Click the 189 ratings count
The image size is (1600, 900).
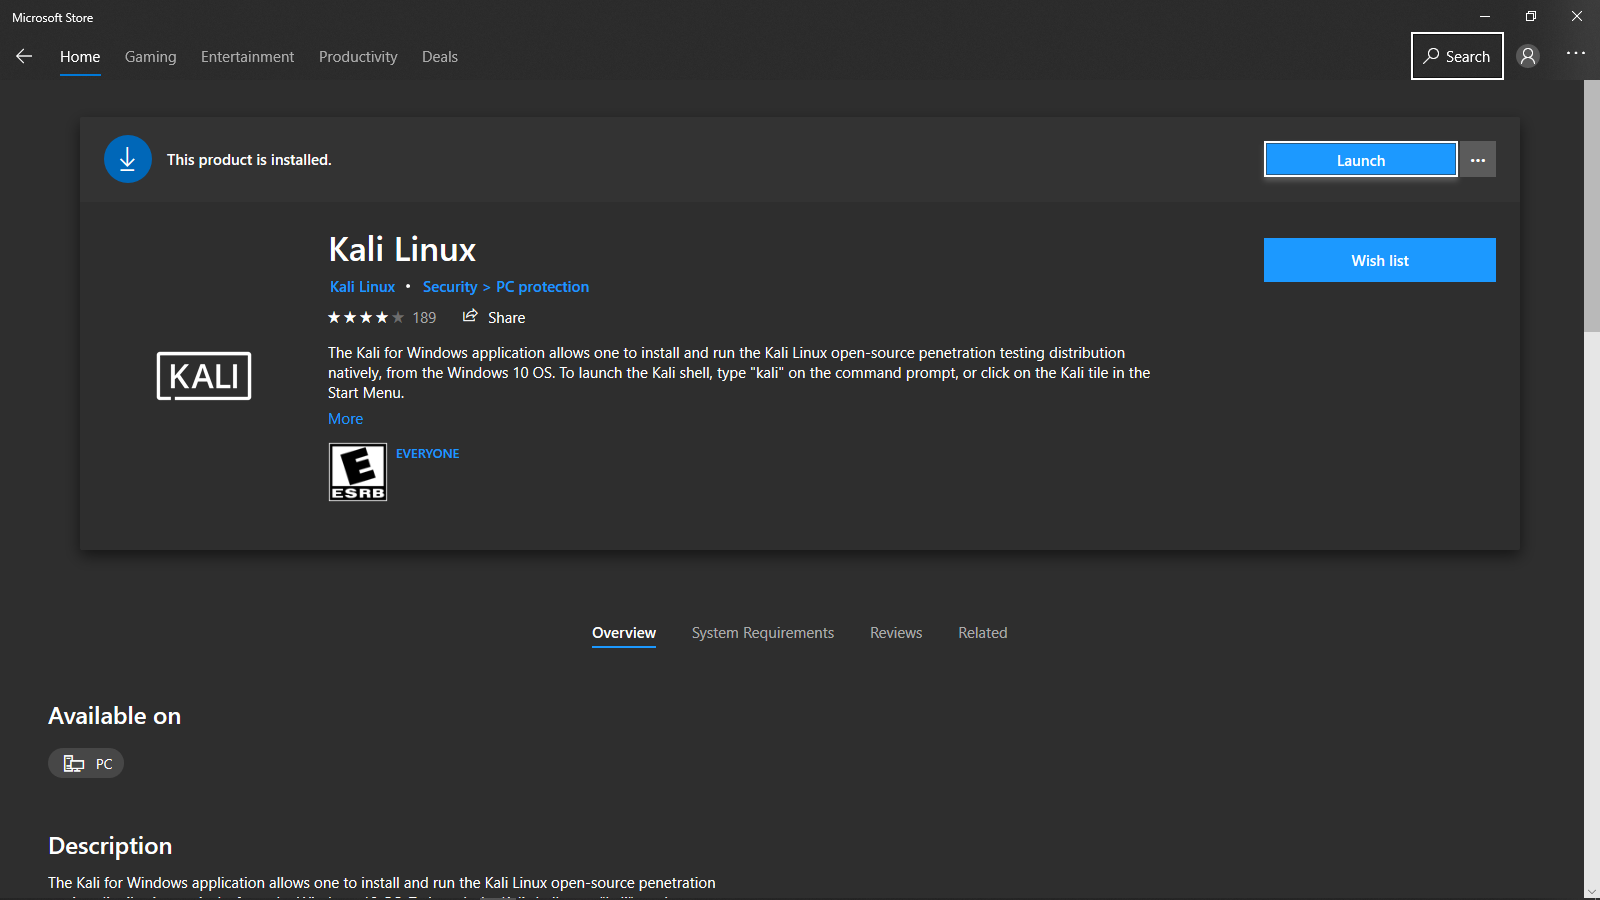pos(424,318)
